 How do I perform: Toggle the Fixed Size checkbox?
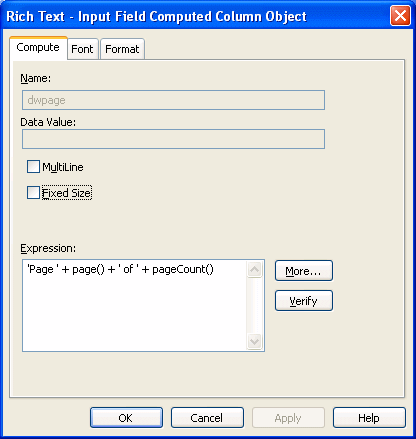33,193
